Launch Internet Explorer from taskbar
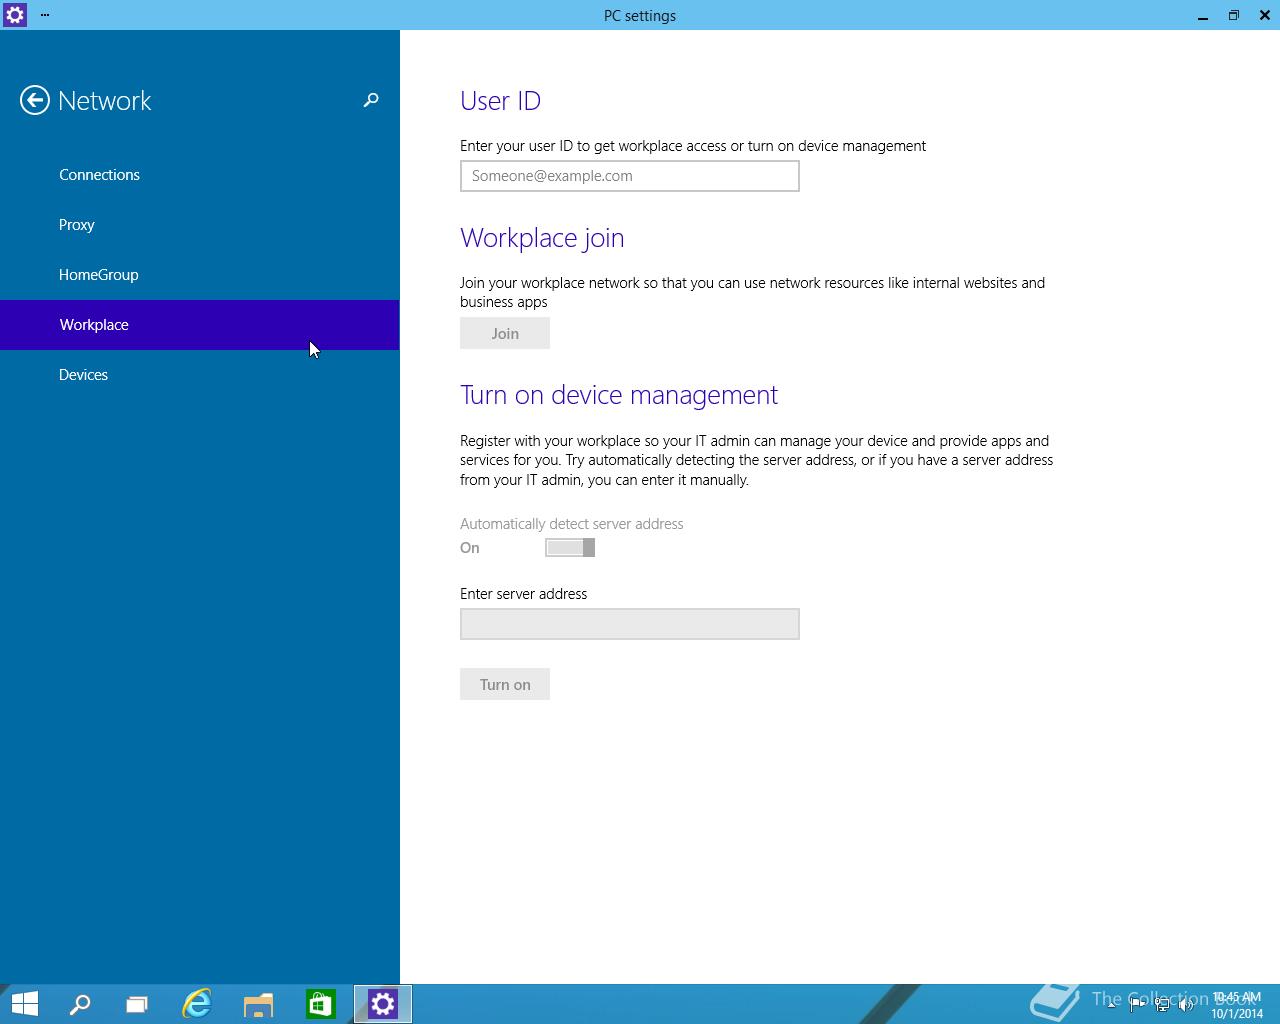Screen dimensions: 1280x1024 (197, 1004)
